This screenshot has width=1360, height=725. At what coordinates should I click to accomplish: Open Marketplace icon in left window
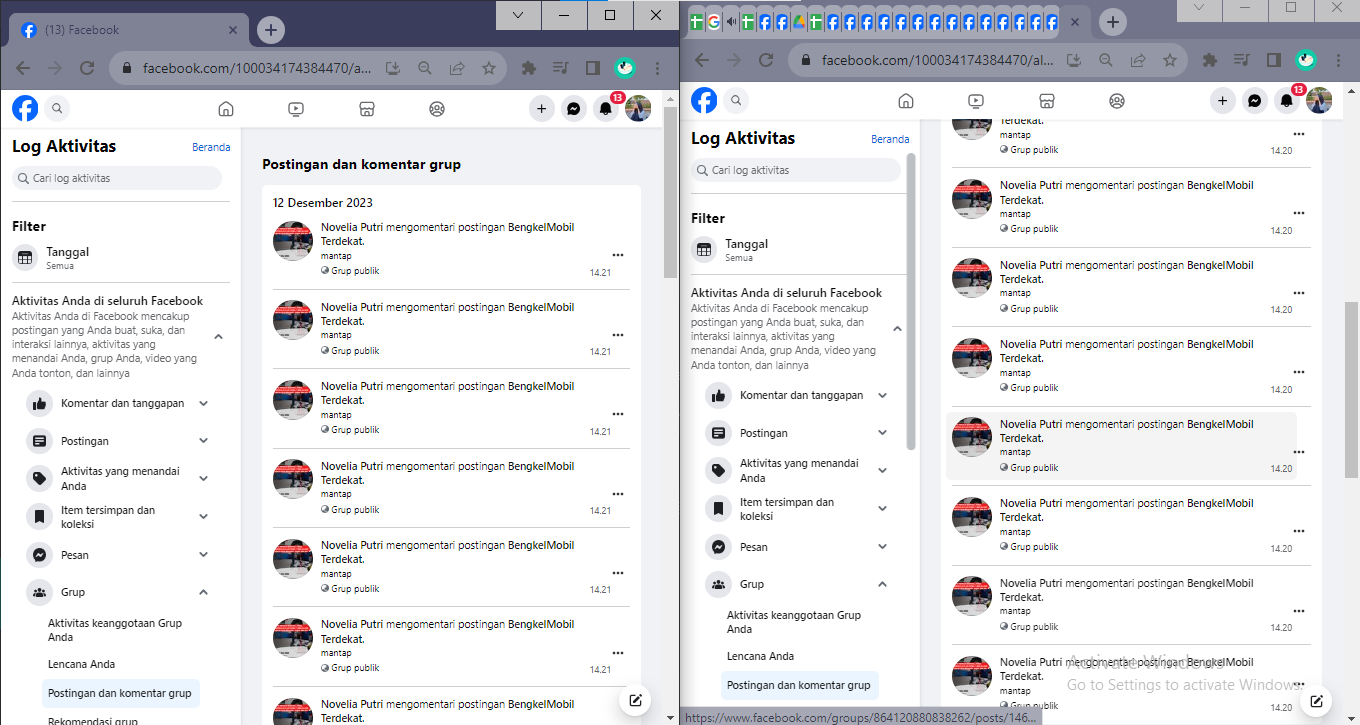tap(367, 109)
